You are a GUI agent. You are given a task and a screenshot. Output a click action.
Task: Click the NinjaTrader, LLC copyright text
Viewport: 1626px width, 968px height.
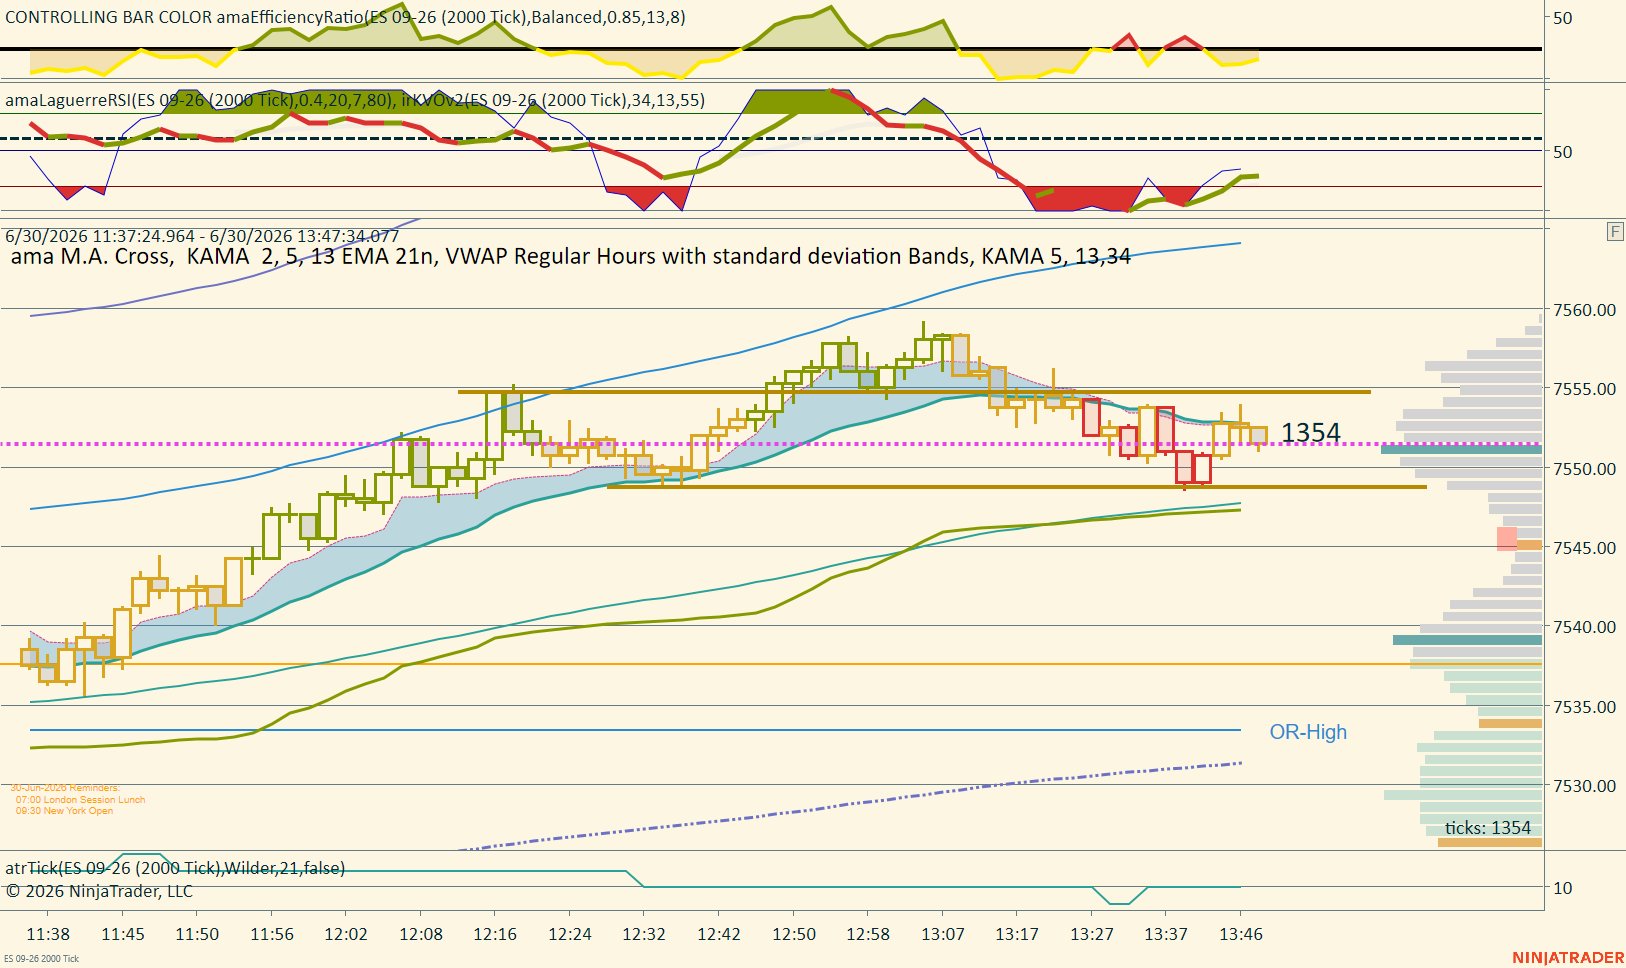pos(99,891)
